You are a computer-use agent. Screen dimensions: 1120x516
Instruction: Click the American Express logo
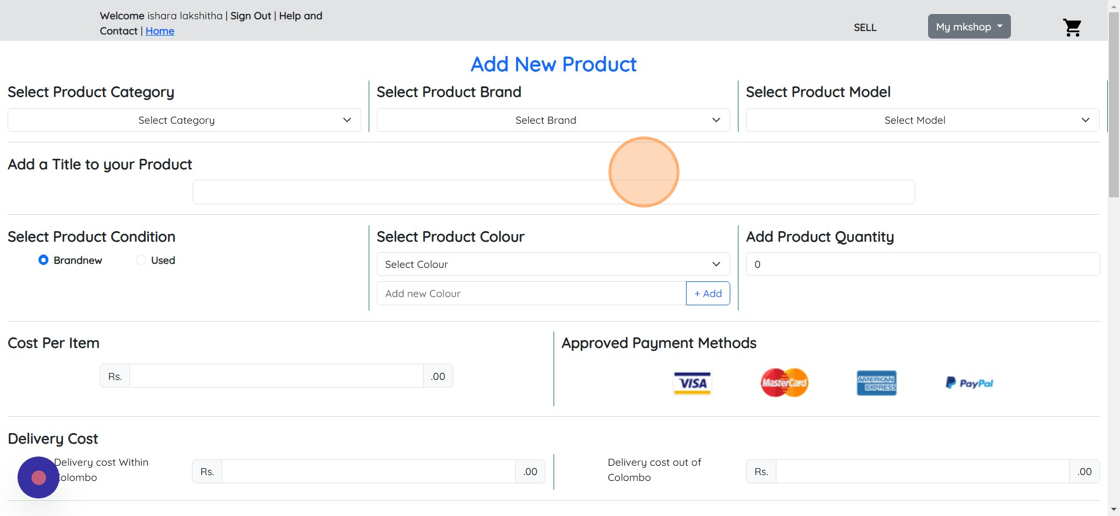876,383
